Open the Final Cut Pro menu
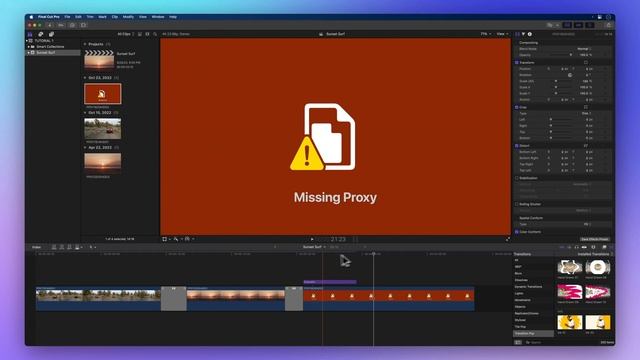Image resolution: width=640 pixels, height=360 pixels. (49, 17)
